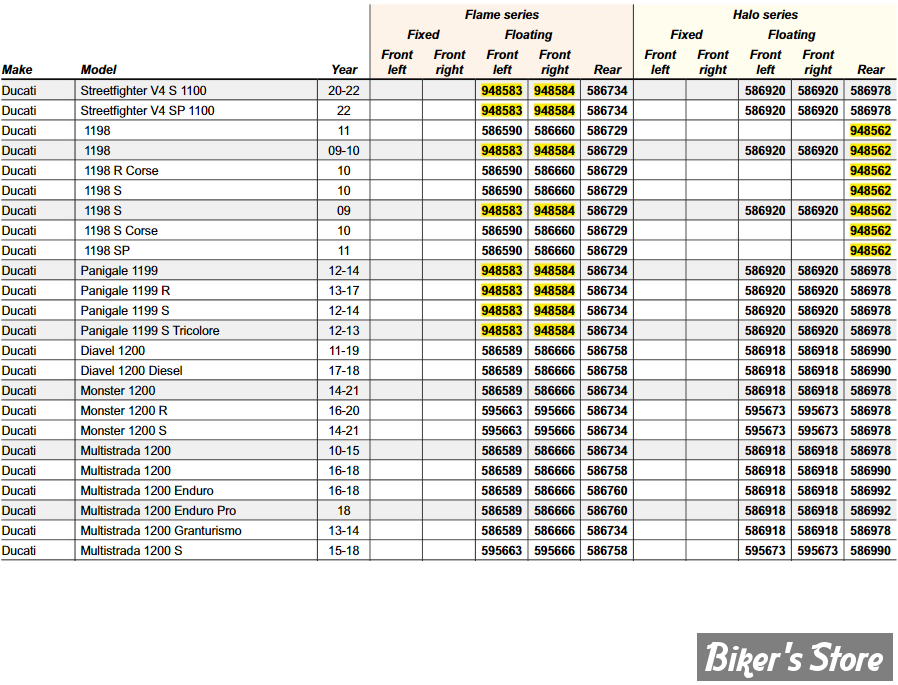Viewport: 898px width, 685px height.
Task: Click Halo front left 586920 in Panigale 1199 S row
Action: tap(765, 311)
